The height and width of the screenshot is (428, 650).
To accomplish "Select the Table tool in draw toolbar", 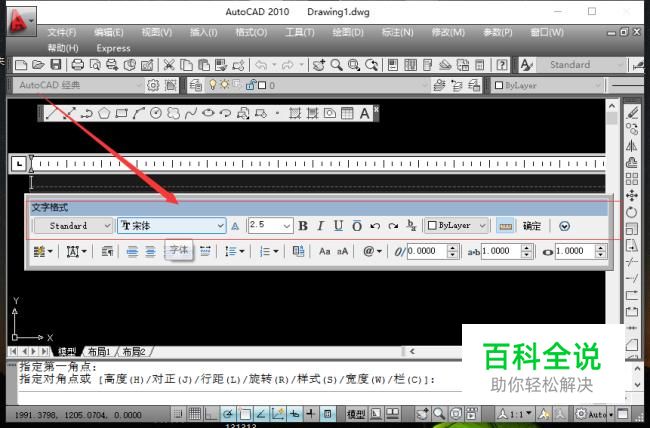I will click(x=347, y=113).
